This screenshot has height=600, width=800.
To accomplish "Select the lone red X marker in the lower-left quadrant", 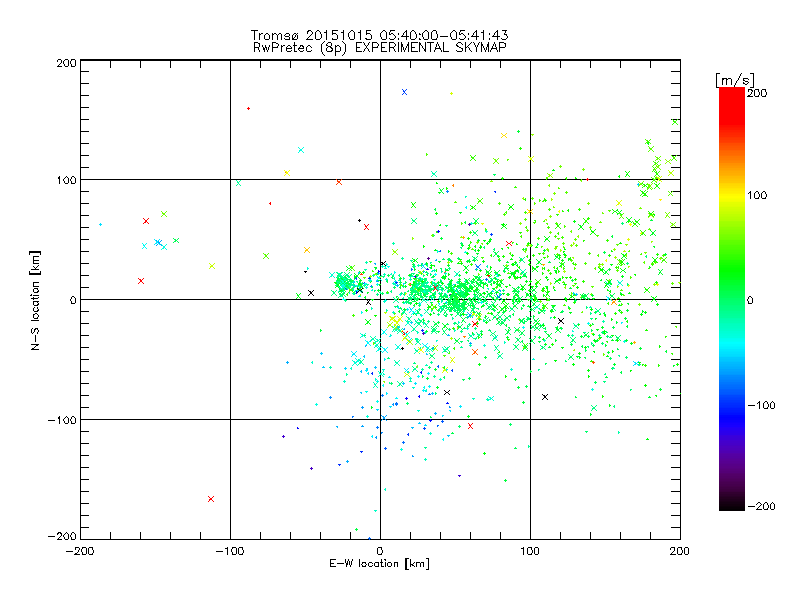I will (211, 499).
